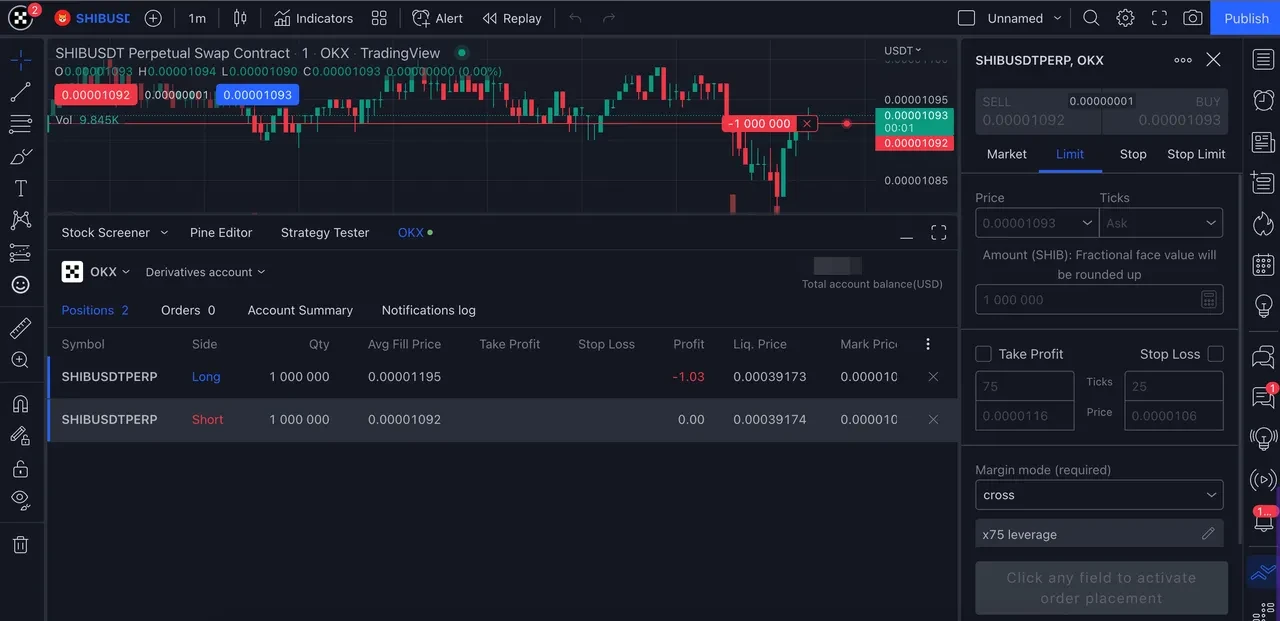
Task: Open the Orders tab
Action: pyautogui.click(x=188, y=310)
